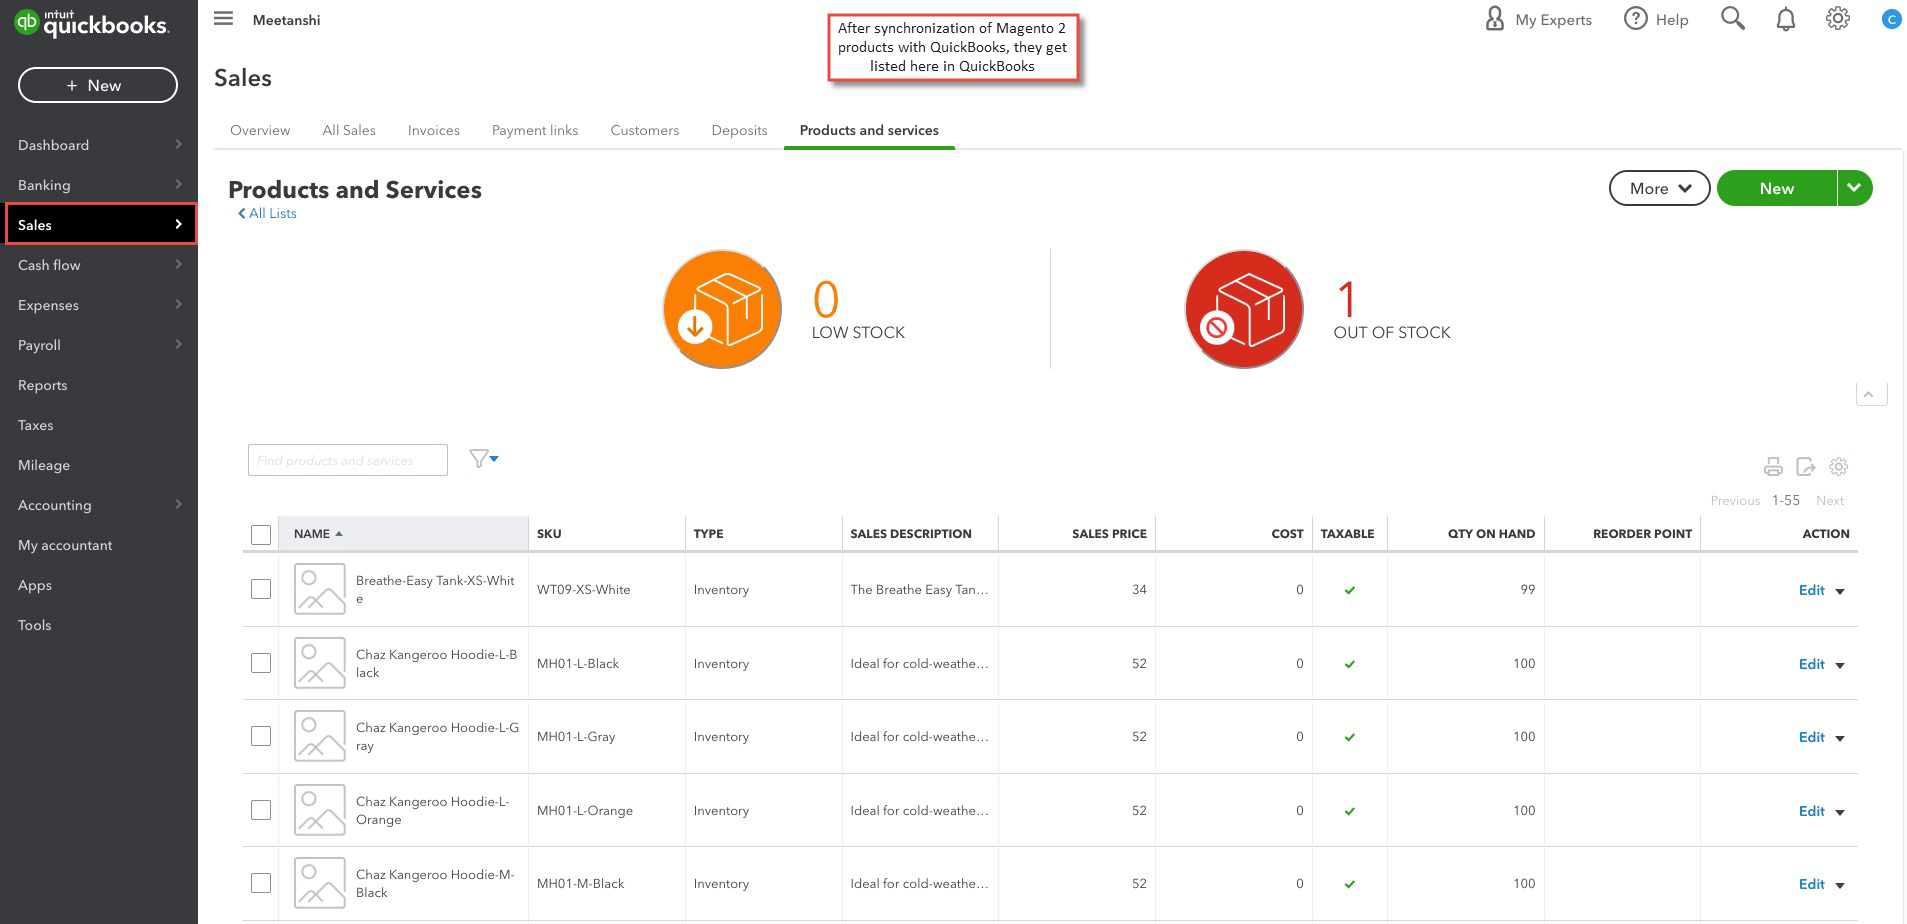Screen dimensions: 1907x924
Task: Open the filter funnel dropdown
Action: tap(484, 459)
